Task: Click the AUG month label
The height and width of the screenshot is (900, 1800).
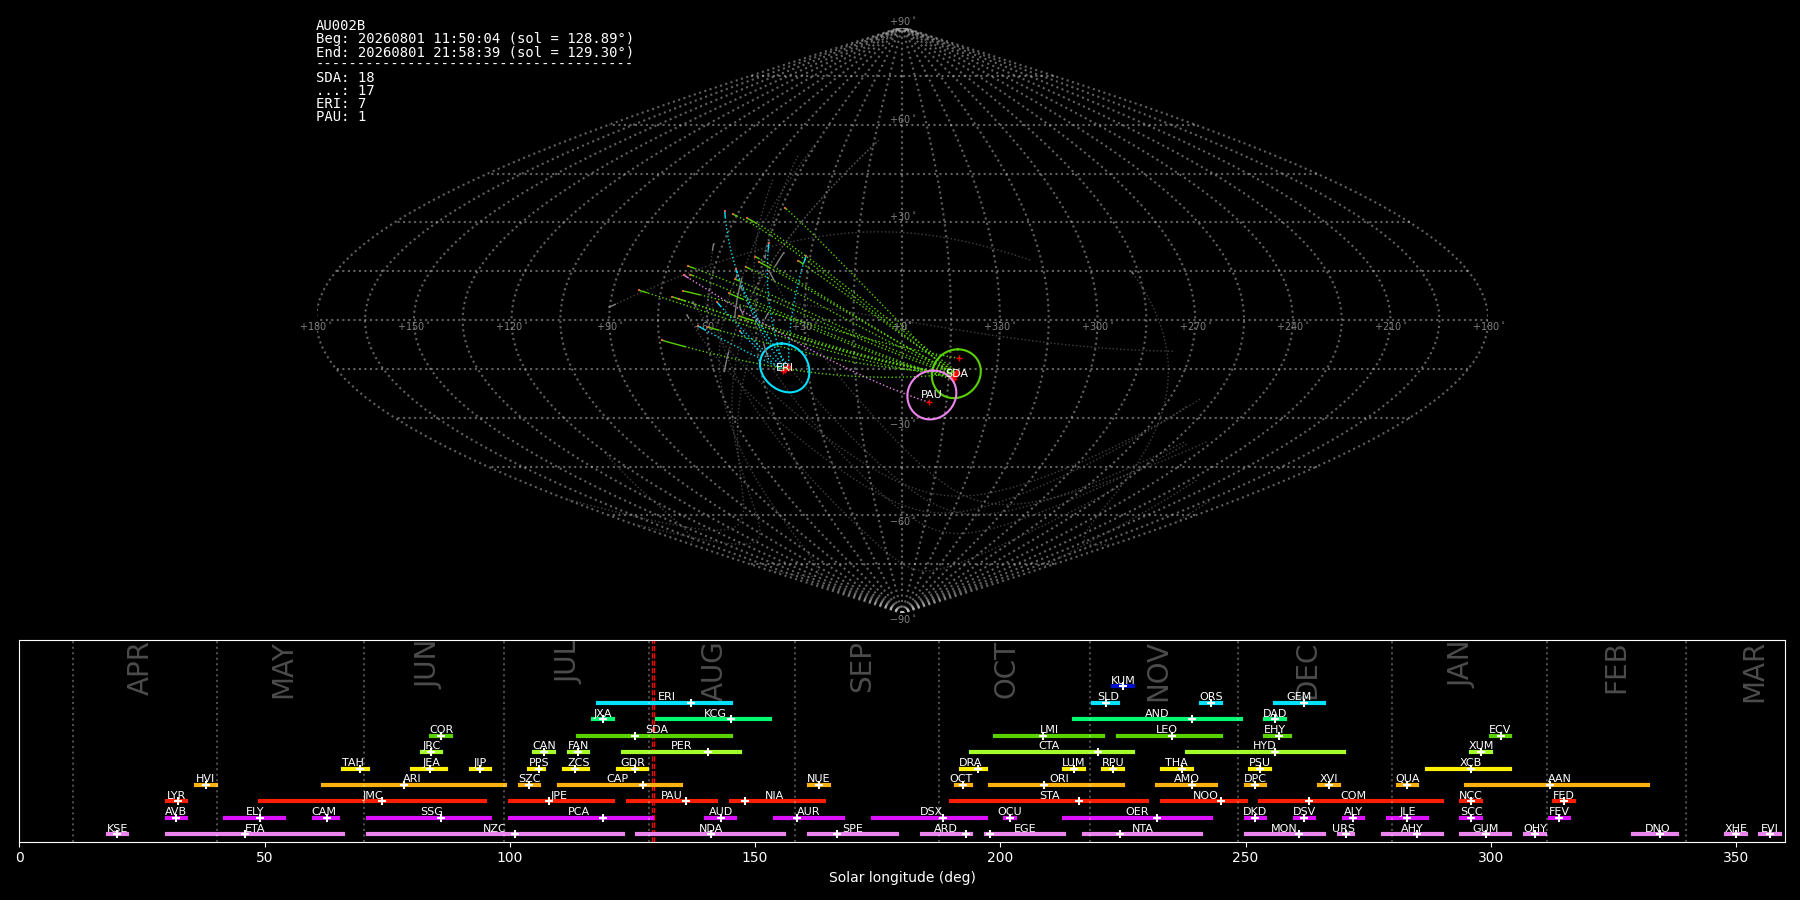Action: click(x=712, y=671)
